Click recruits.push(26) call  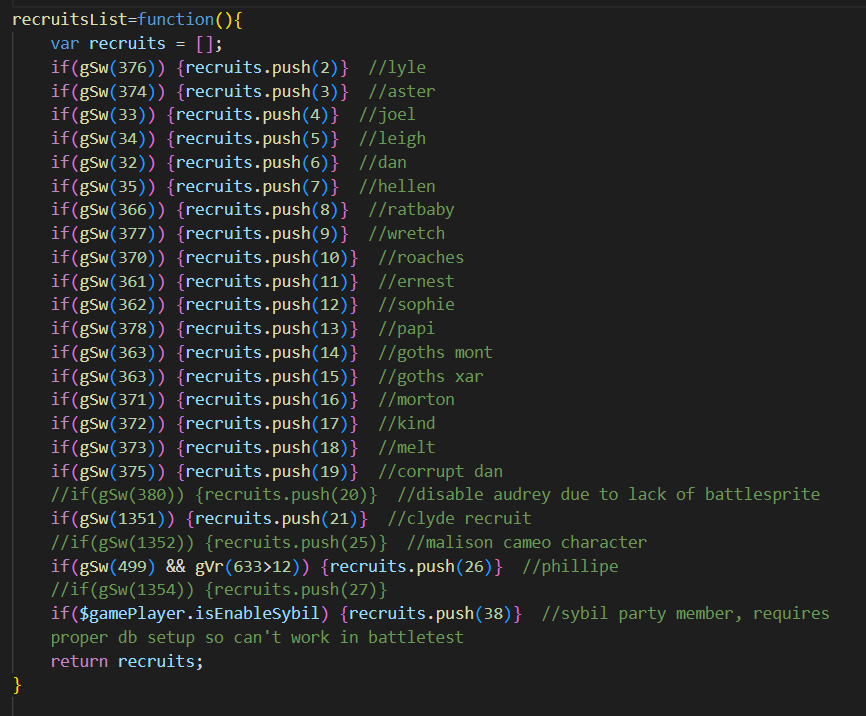point(411,566)
